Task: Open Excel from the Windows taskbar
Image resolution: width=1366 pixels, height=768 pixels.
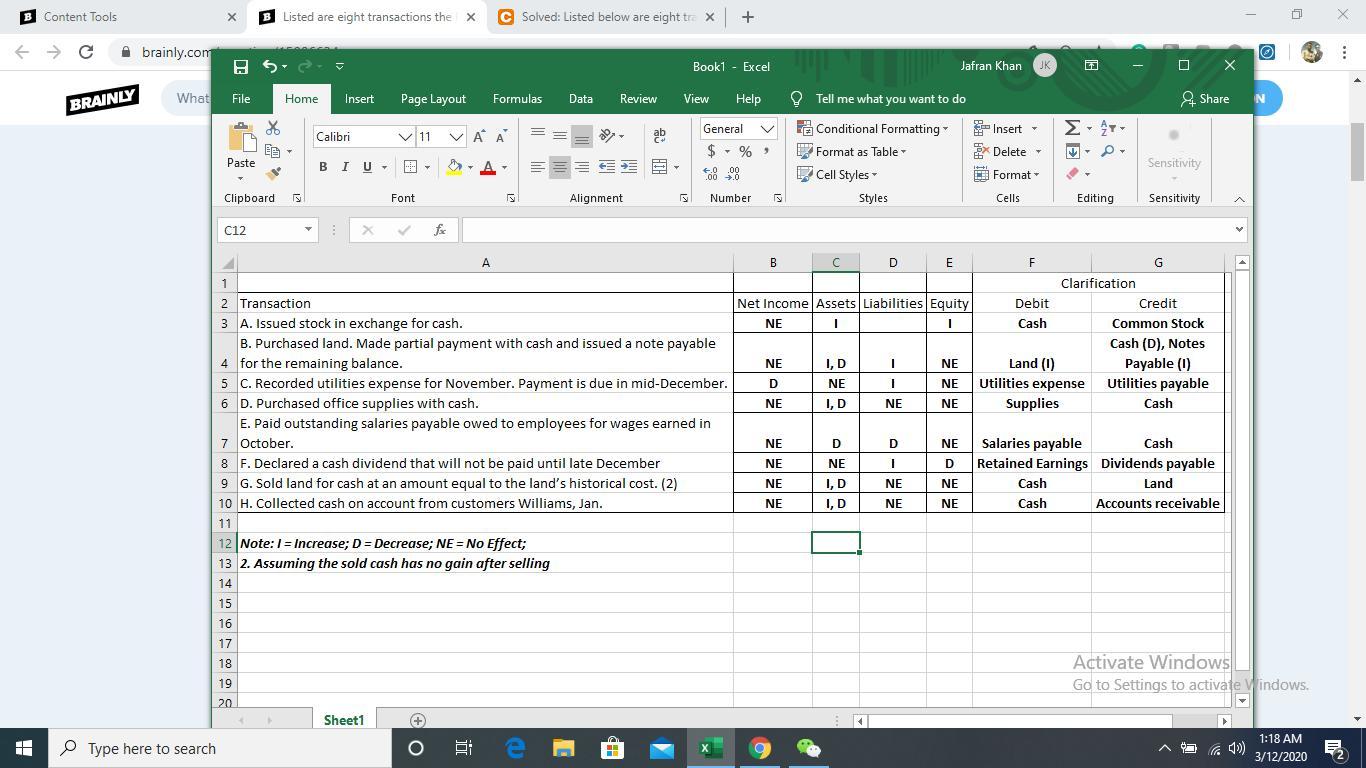Action: click(x=710, y=748)
